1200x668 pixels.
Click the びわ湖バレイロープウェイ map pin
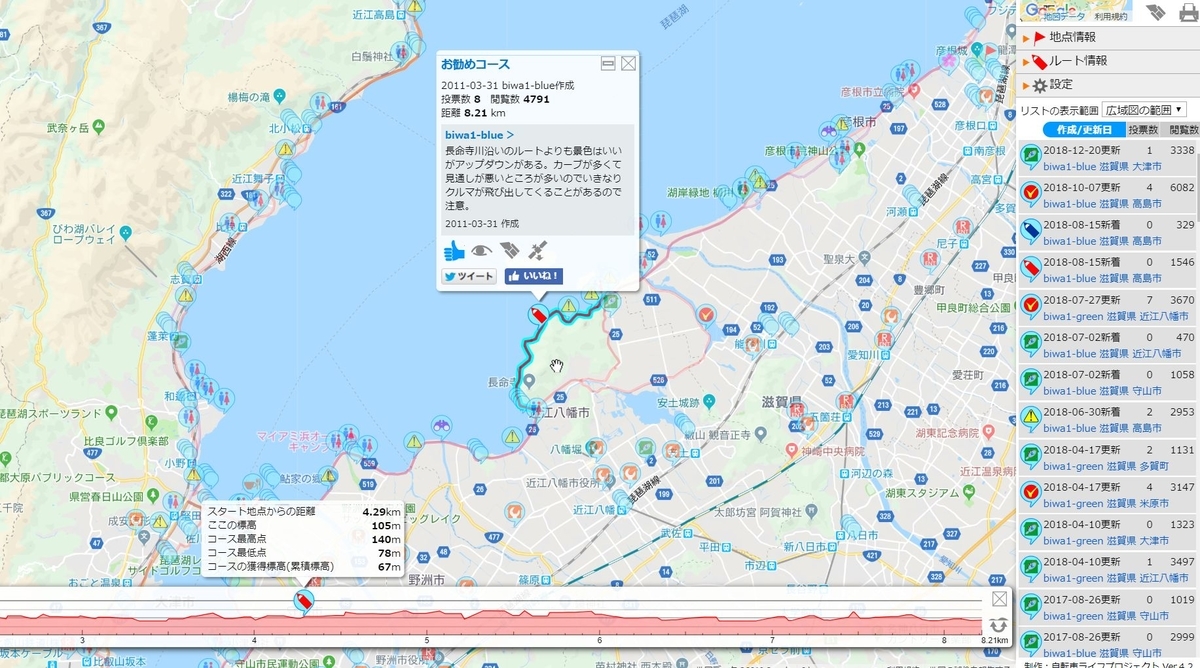(x=124, y=233)
